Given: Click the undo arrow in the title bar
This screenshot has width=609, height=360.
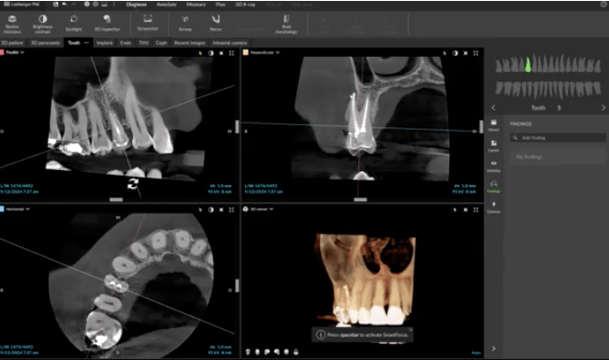Looking at the screenshot, I should pos(64,4).
